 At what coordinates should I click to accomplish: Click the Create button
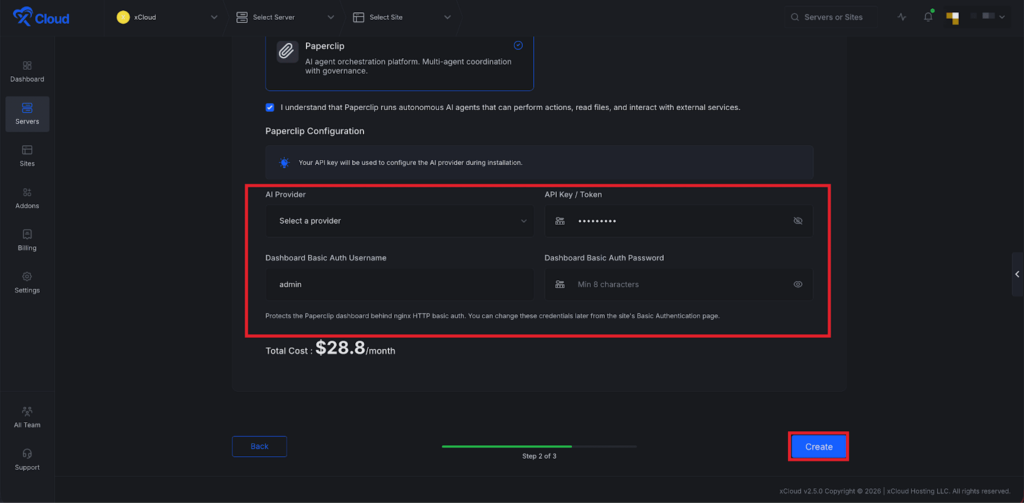[x=819, y=446]
